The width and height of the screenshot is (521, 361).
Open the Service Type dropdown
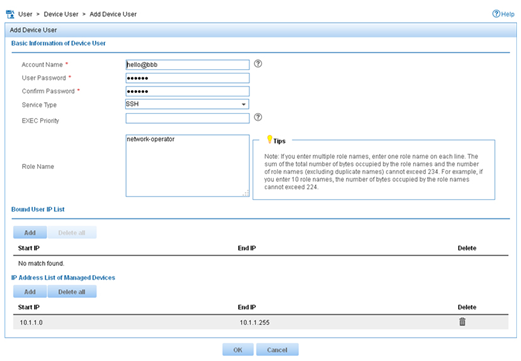[187, 104]
